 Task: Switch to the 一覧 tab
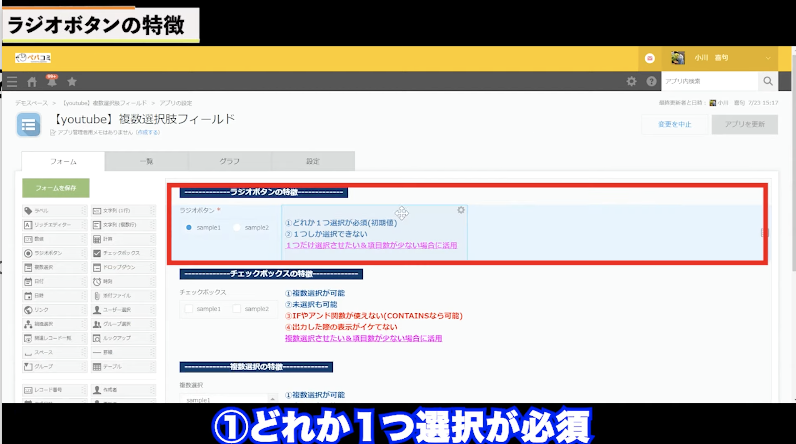145,161
